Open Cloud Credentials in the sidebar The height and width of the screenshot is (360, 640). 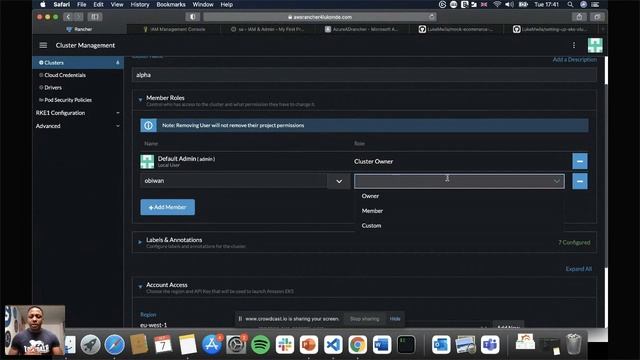point(65,75)
